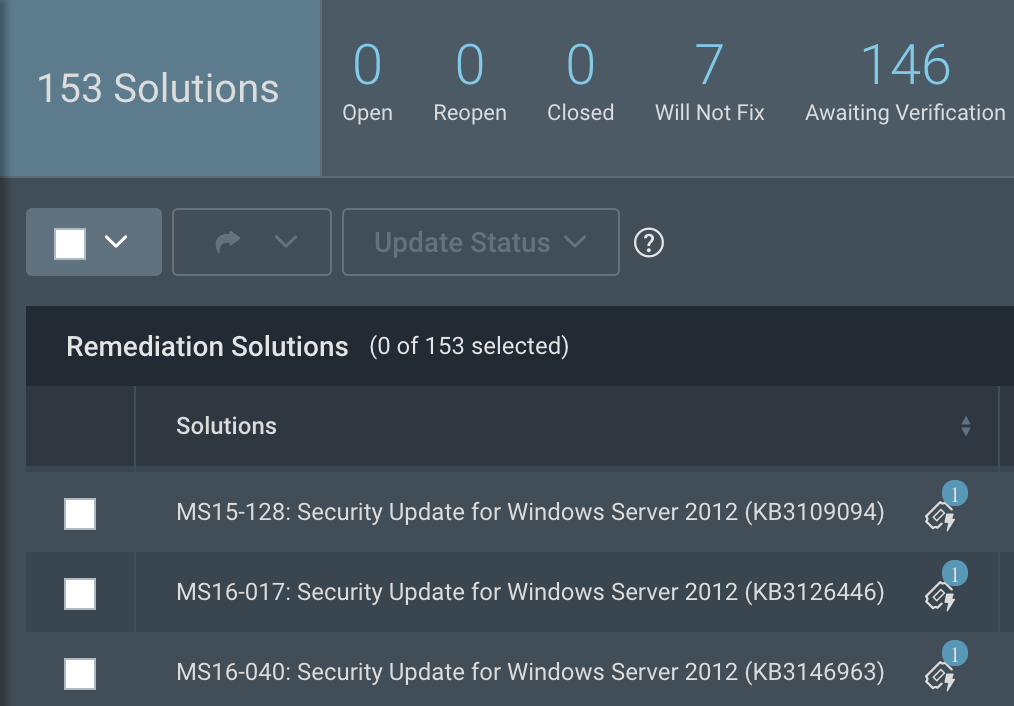This screenshot has height=706, width=1014.
Task: Click the attachment icon for MS15-128 row
Action: click(x=939, y=516)
